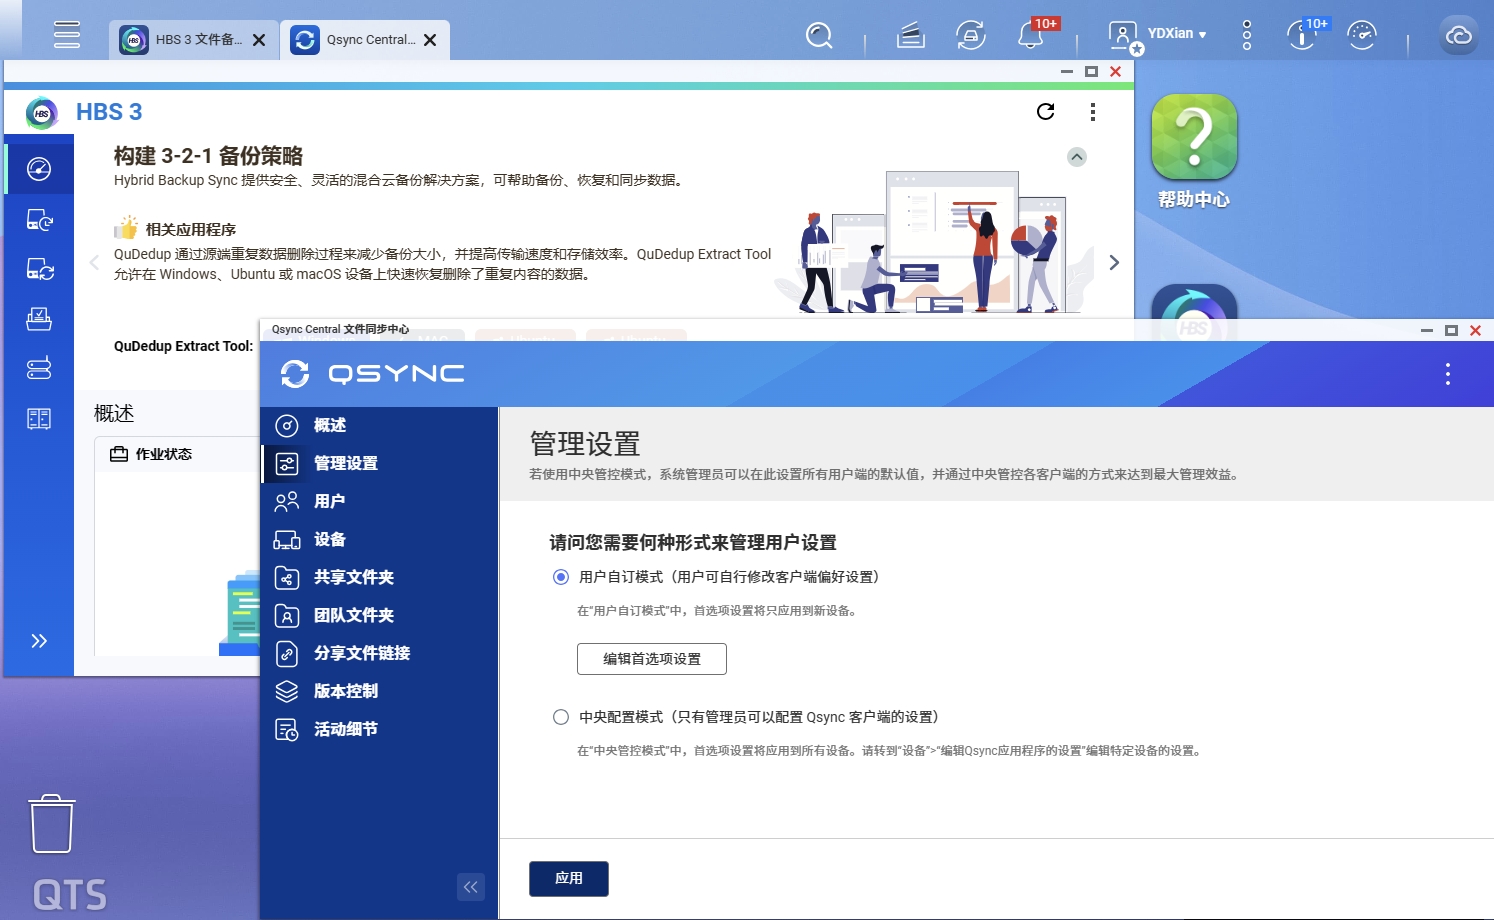Maximize the Qsync Central window
This screenshot has width=1494, height=920.
(1452, 331)
